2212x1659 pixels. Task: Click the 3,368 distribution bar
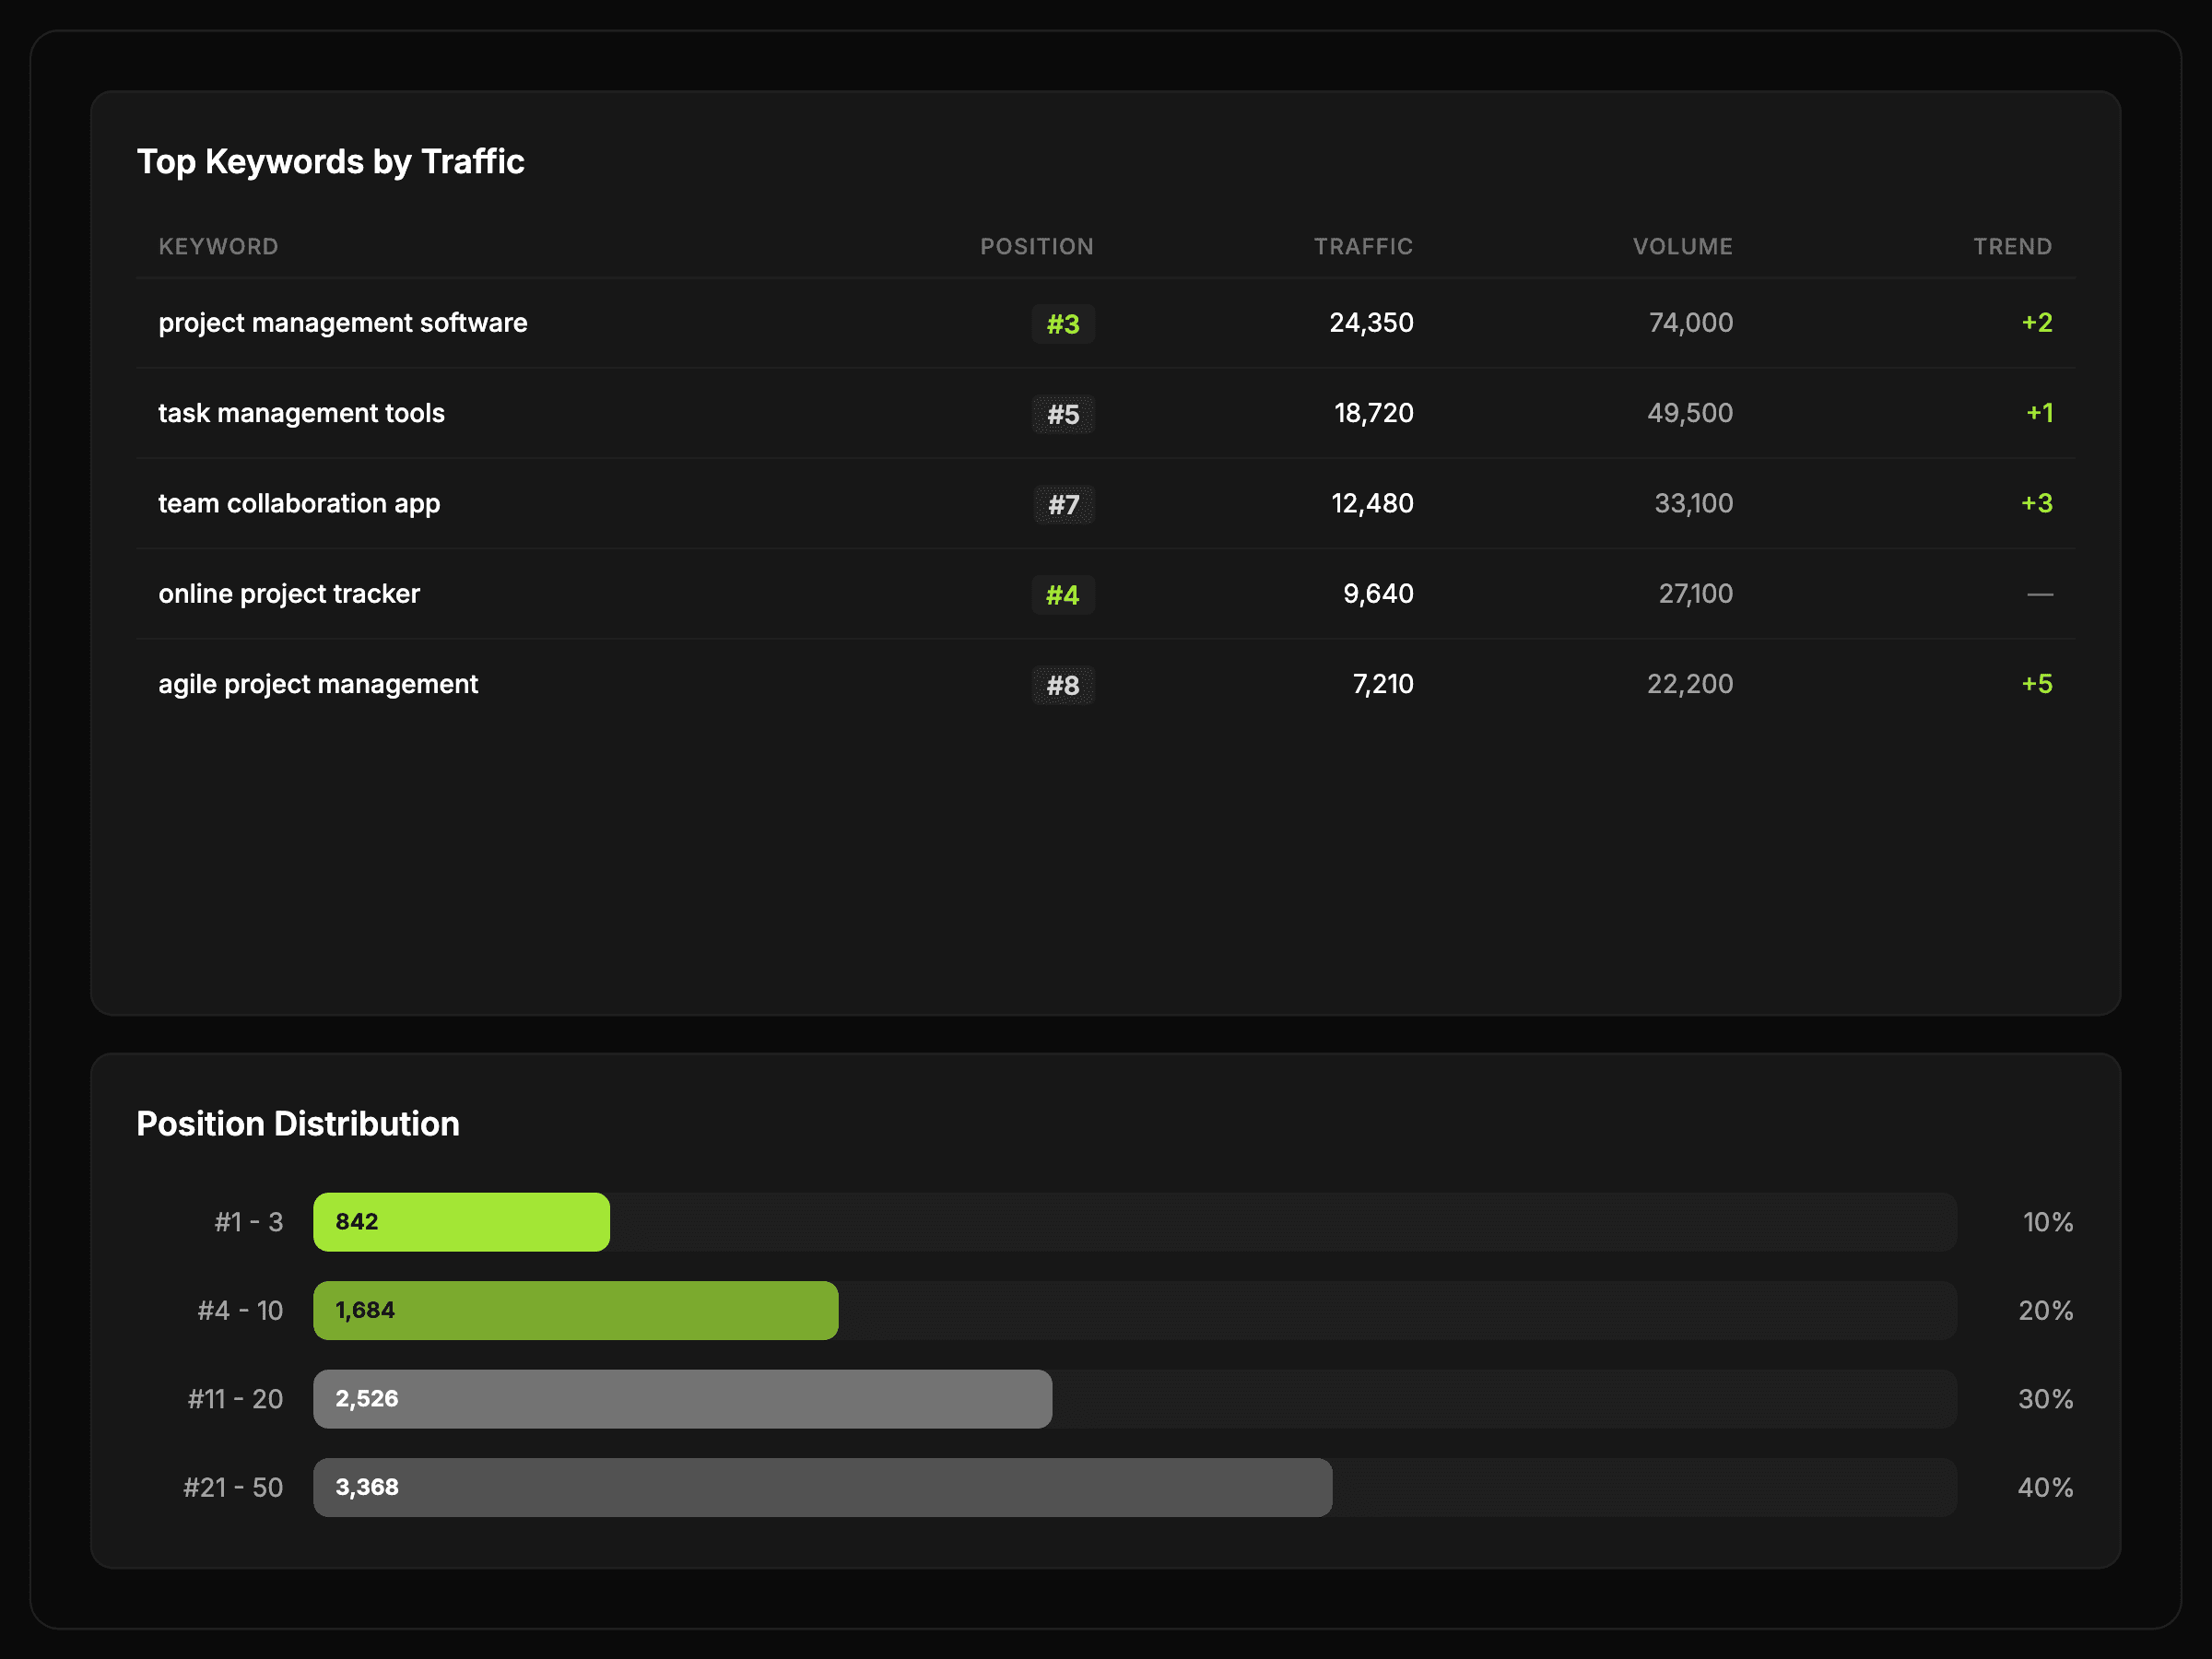pyautogui.click(x=822, y=1487)
